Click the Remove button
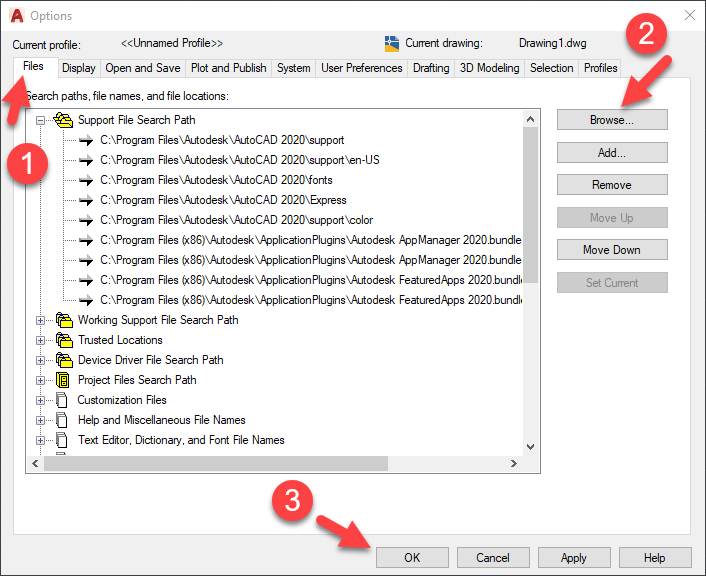Screen dimensions: 706x576 (612, 185)
